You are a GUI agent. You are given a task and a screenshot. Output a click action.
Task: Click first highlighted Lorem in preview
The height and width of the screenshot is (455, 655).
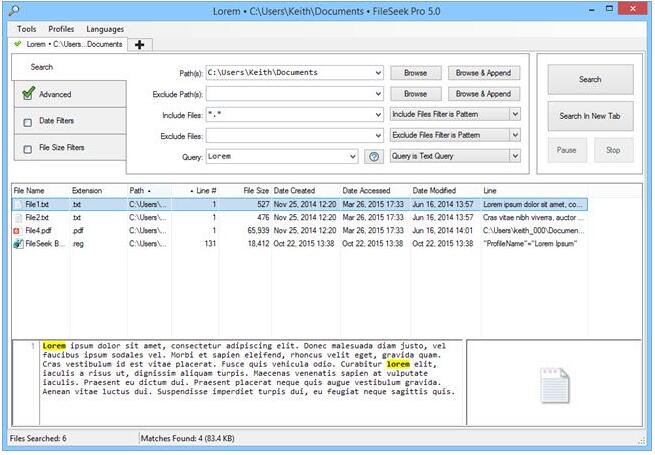pos(54,346)
